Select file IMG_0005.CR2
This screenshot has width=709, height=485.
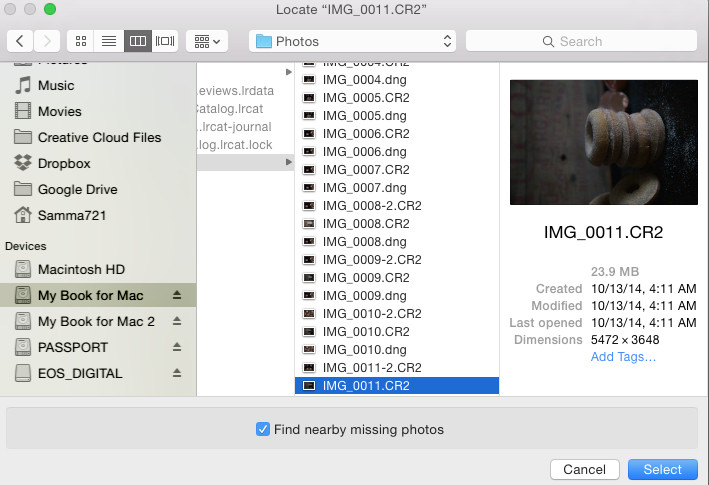pos(366,98)
